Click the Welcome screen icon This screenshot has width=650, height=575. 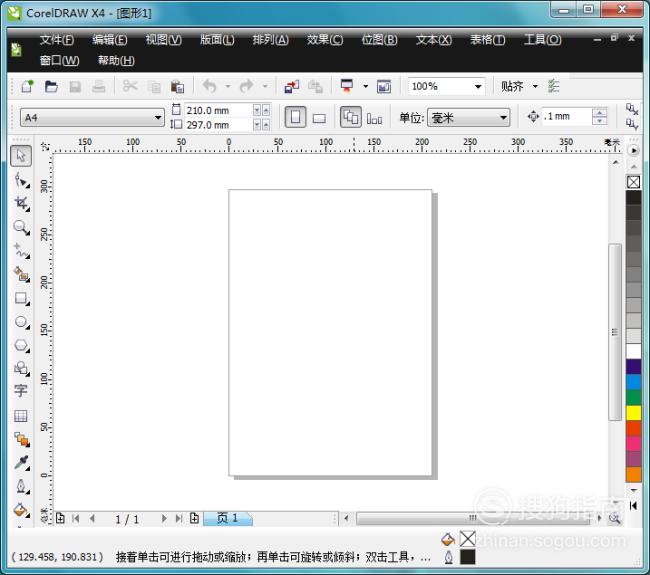[384, 87]
